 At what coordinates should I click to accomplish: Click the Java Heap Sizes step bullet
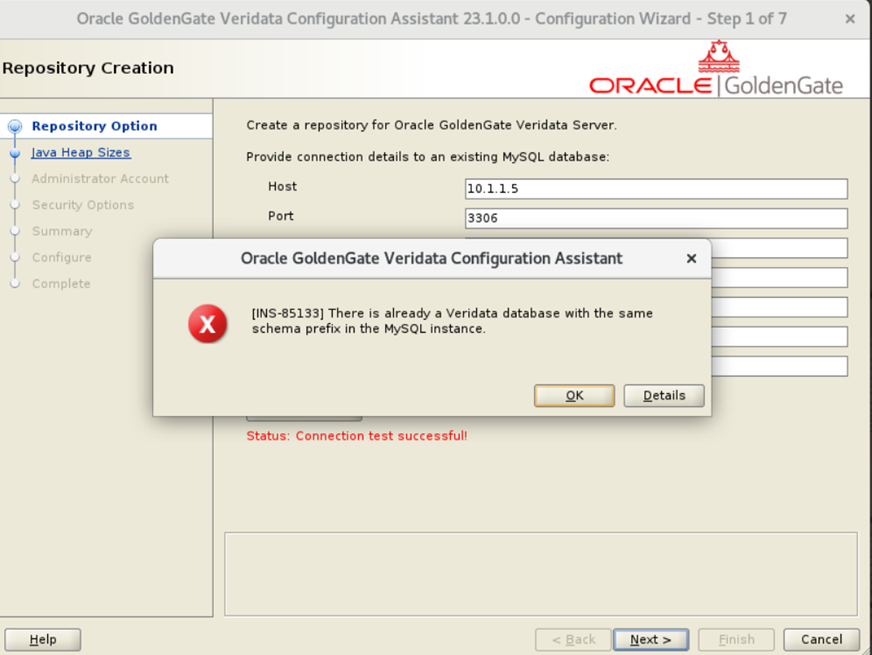pos(14,152)
